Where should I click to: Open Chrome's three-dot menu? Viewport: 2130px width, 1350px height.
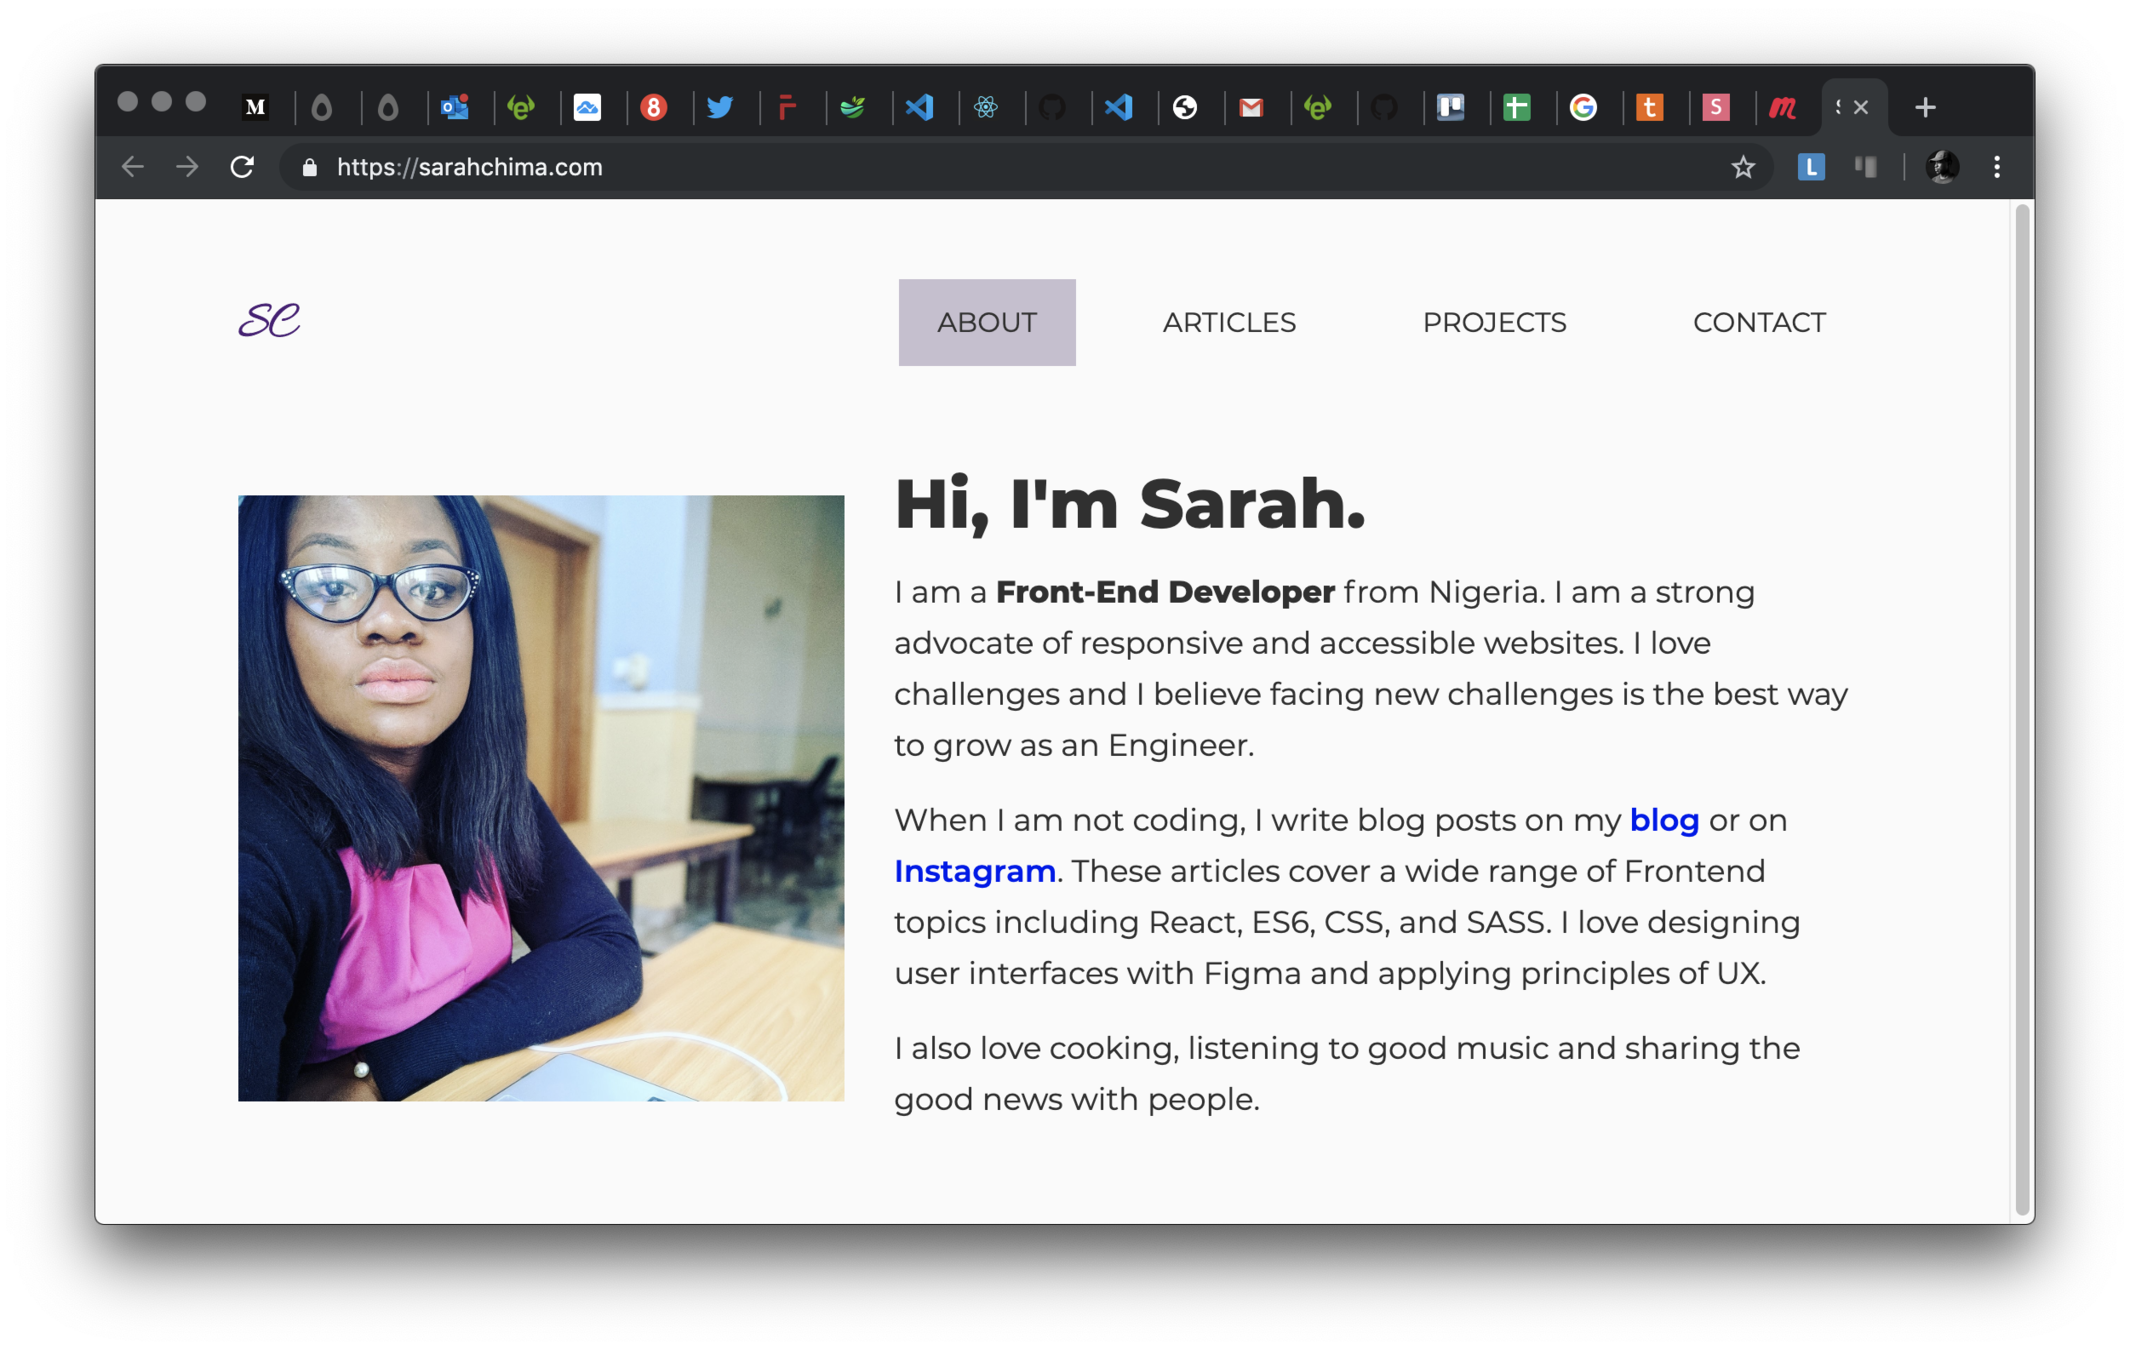pyautogui.click(x=1997, y=167)
